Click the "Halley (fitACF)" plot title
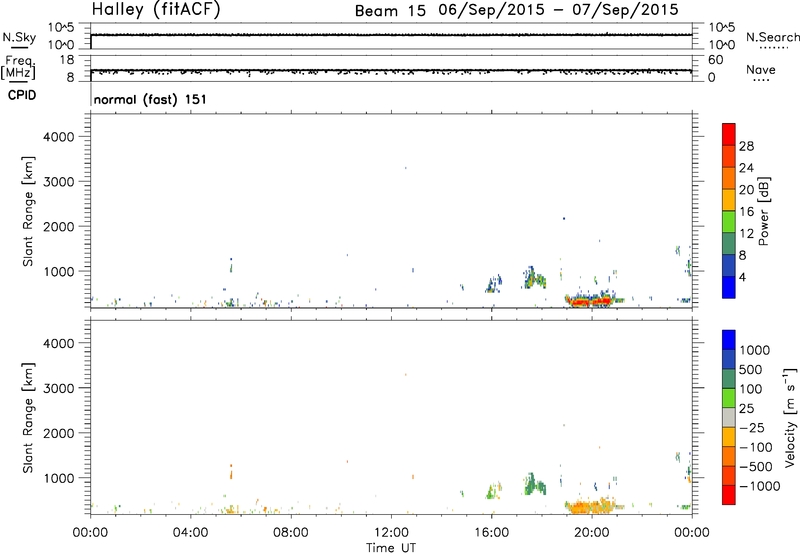800x554 pixels. click(156, 10)
